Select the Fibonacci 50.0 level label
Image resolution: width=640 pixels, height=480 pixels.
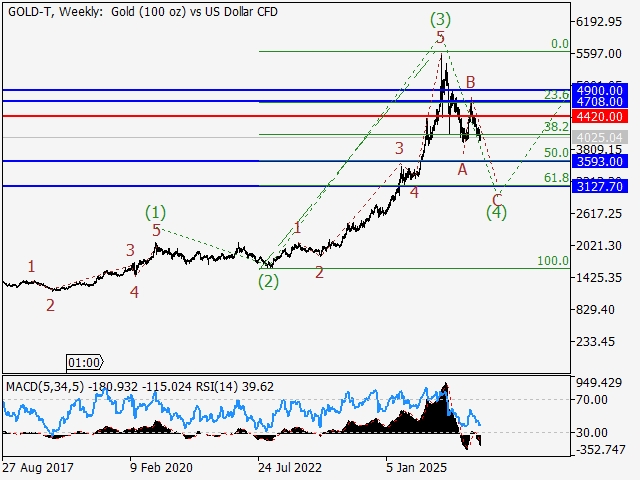click(556, 153)
